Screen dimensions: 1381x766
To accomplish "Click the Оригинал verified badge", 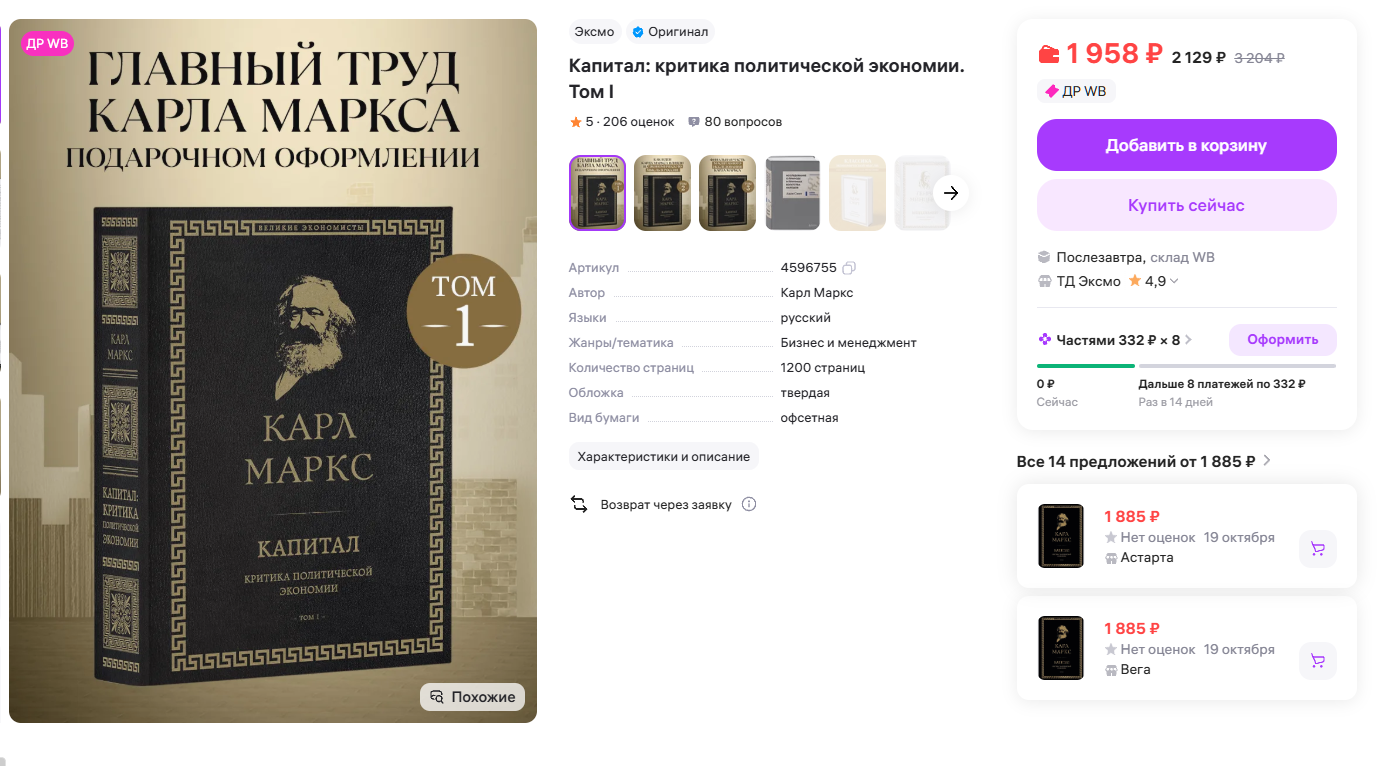I will (670, 32).
